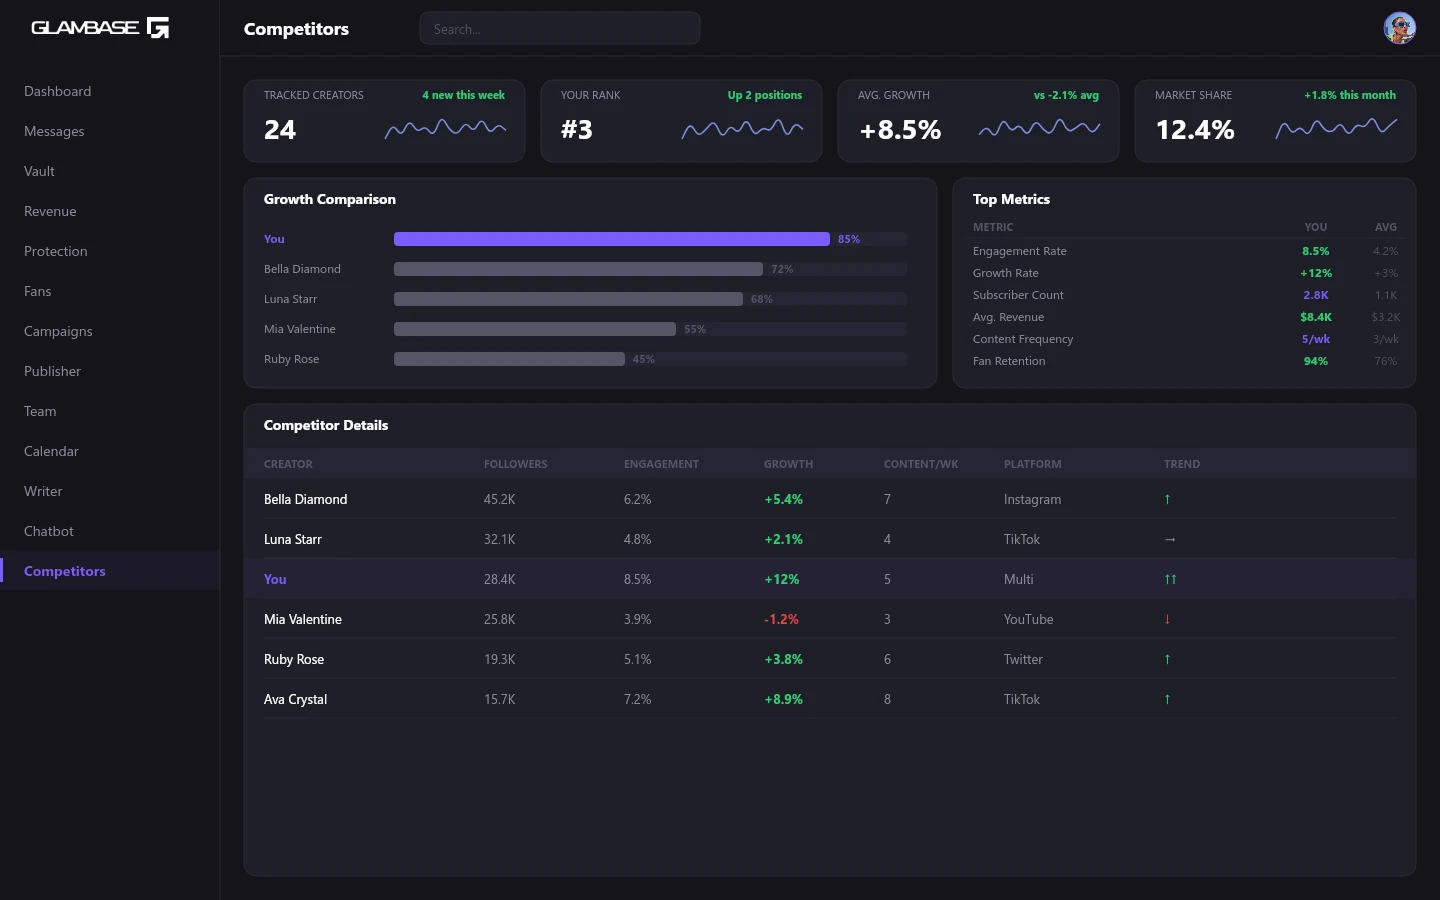Viewport: 1440px width, 900px height.
Task: Select Chatbot in the sidebar
Action: pyautogui.click(x=49, y=531)
